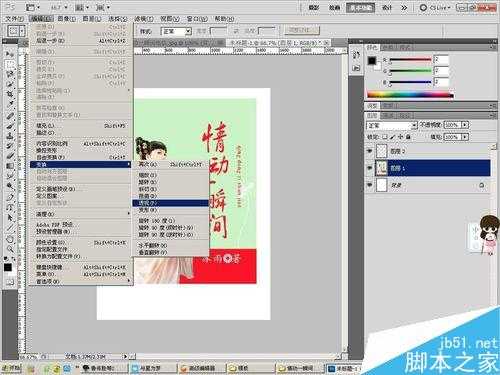Hide layer 图层 2 with its eye icon

coord(369,151)
